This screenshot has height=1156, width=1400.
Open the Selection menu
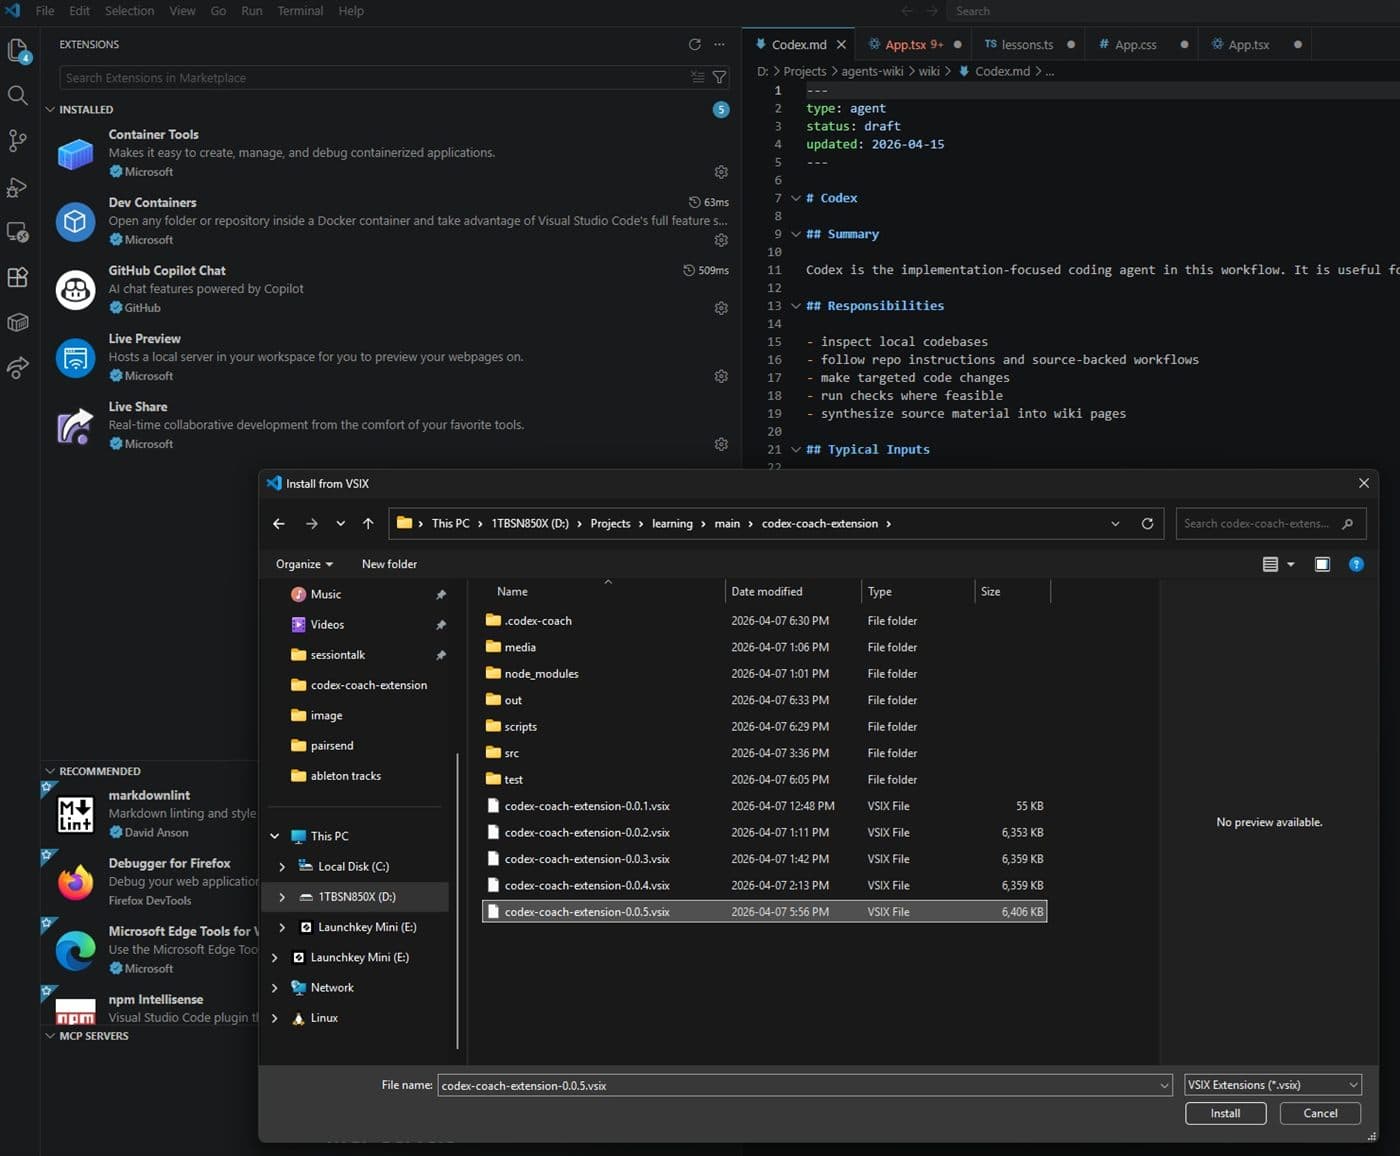(x=129, y=11)
